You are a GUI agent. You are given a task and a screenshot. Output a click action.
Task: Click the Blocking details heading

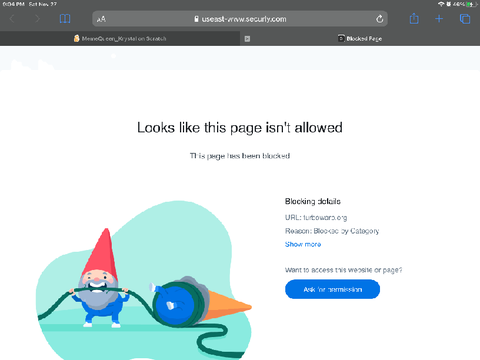pyautogui.click(x=313, y=201)
